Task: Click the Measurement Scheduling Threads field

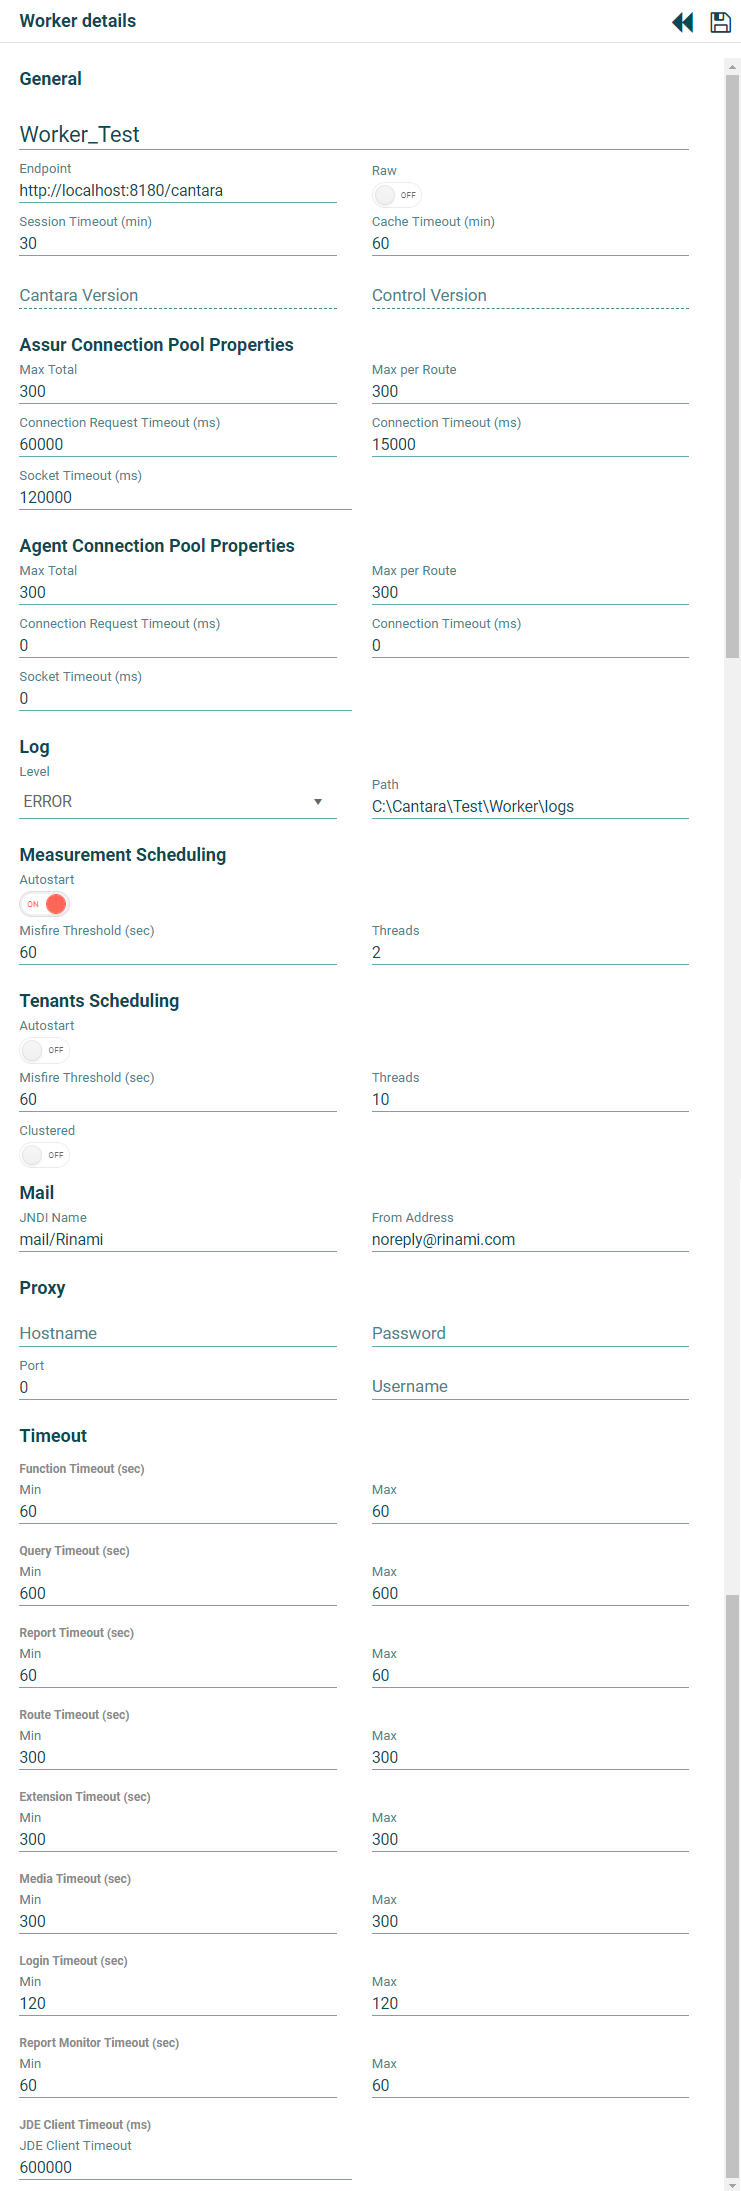Action: [529, 953]
